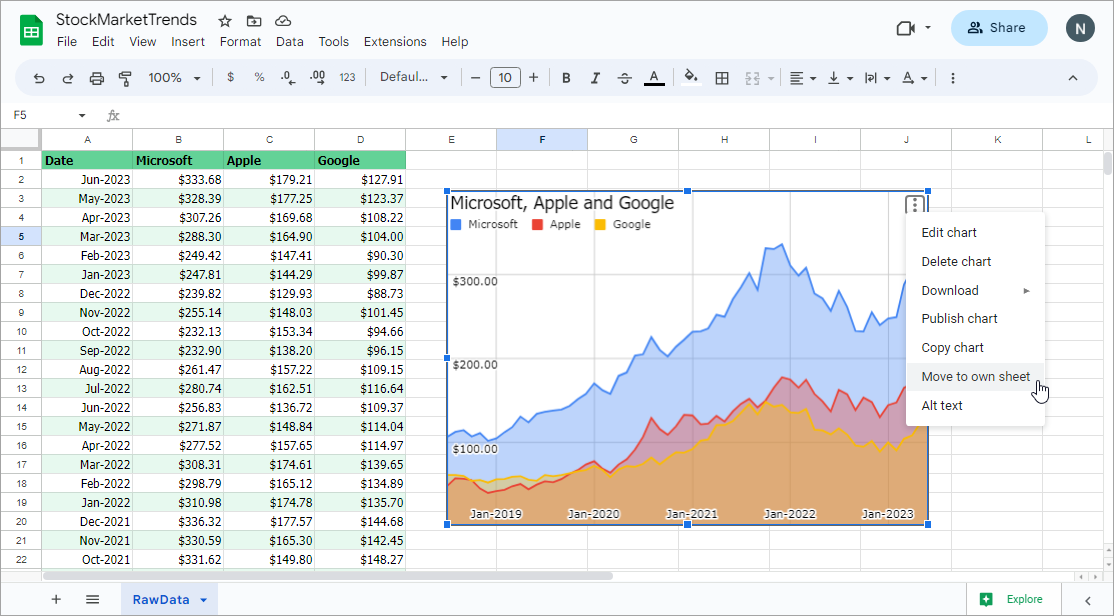Expand Download submenu
Screen dimensions: 1114x616
975,291
